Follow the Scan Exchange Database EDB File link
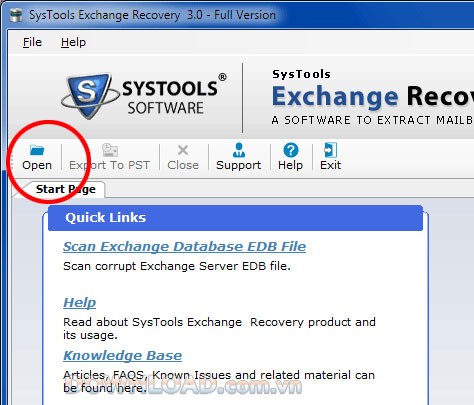474x405 pixels. pyautogui.click(x=184, y=247)
